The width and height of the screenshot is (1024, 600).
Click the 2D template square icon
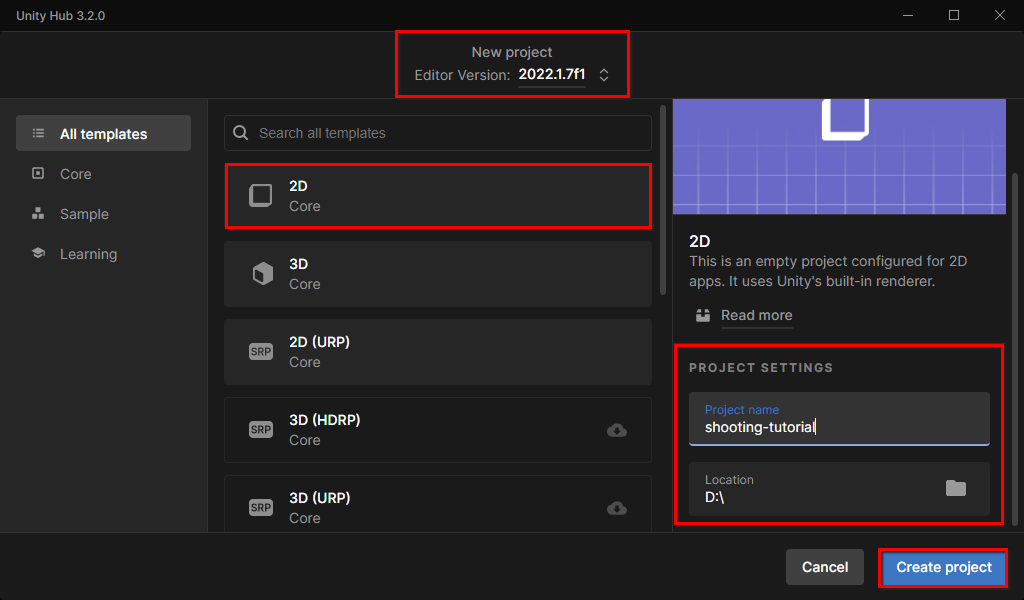point(261,195)
